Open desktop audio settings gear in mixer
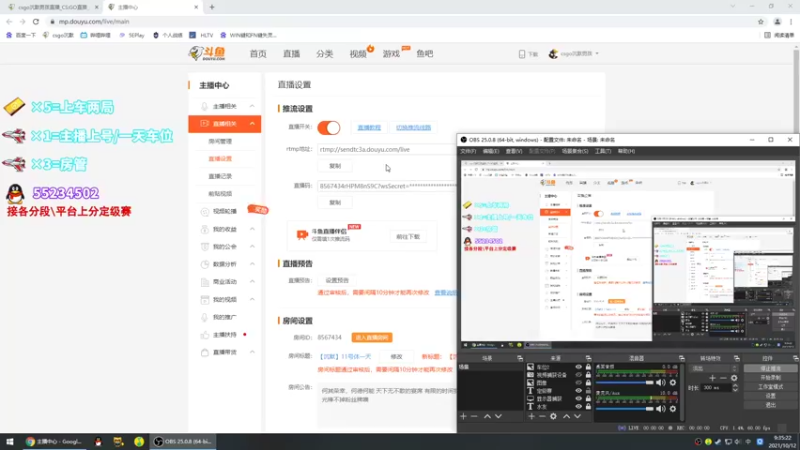The width and height of the screenshot is (800, 450). [673, 382]
